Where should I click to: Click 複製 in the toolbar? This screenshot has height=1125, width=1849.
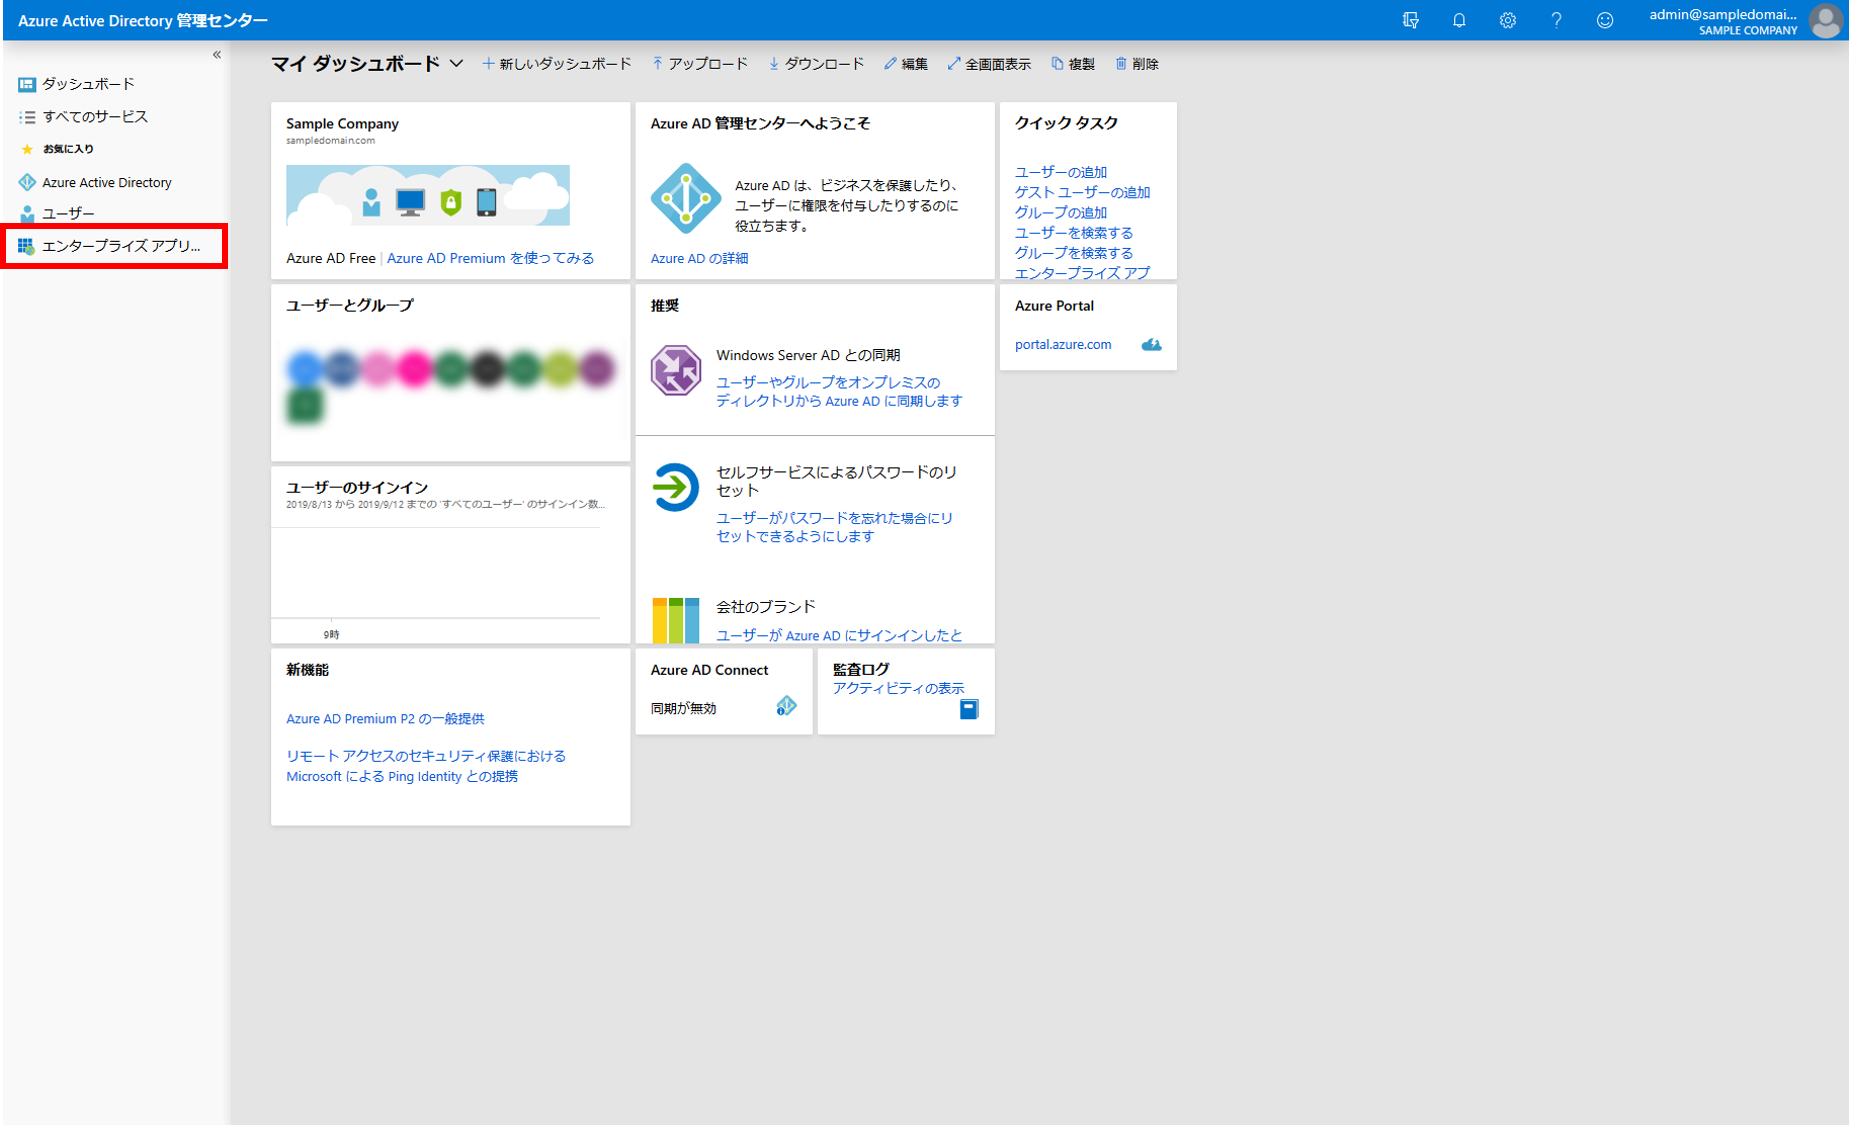tap(1072, 64)
